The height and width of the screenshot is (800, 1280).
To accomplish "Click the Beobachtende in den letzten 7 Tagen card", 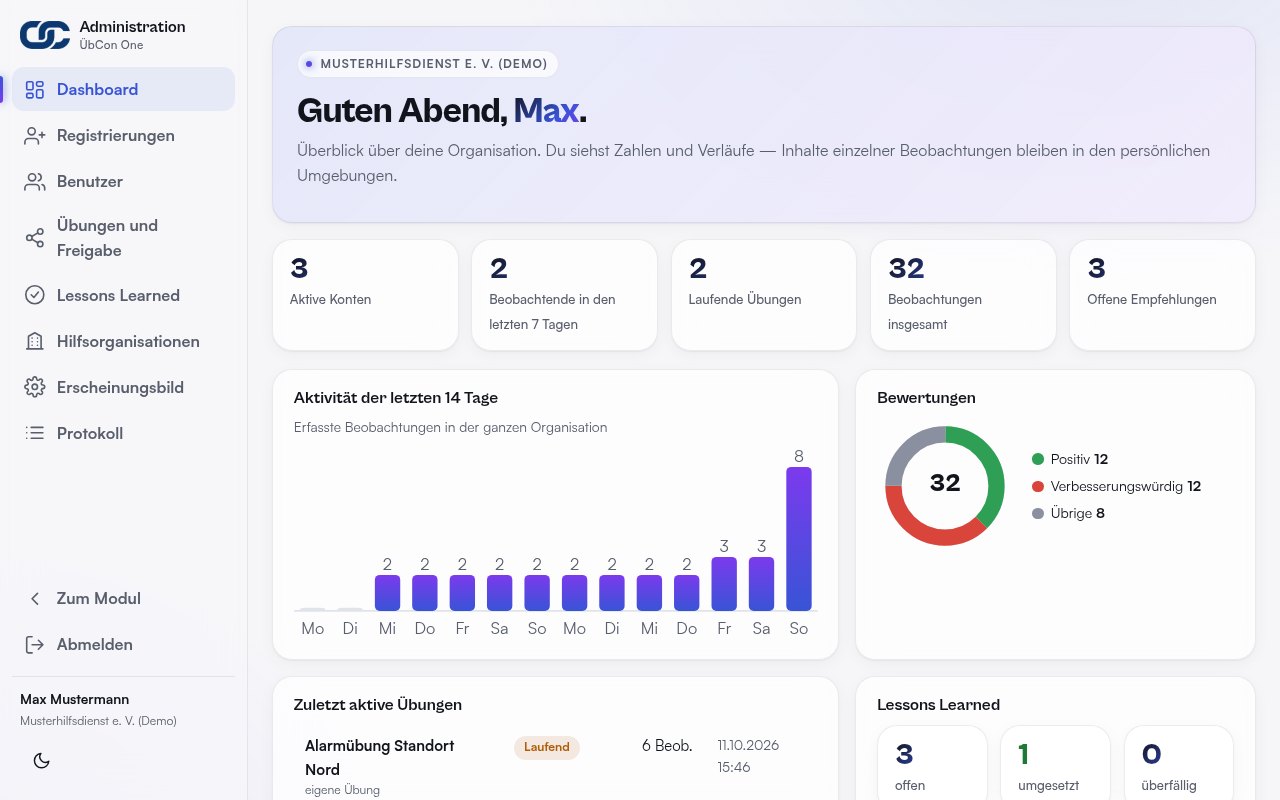I will tap(564, 295).
